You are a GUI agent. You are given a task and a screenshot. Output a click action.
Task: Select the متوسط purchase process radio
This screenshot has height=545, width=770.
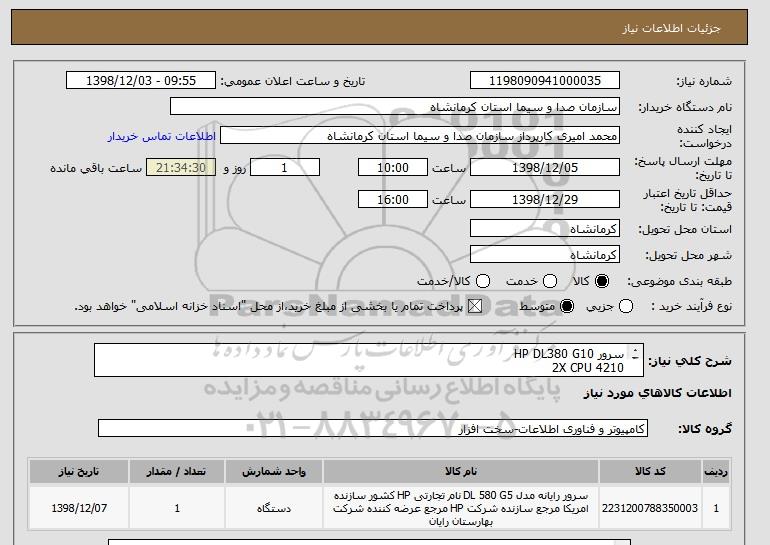567,306
